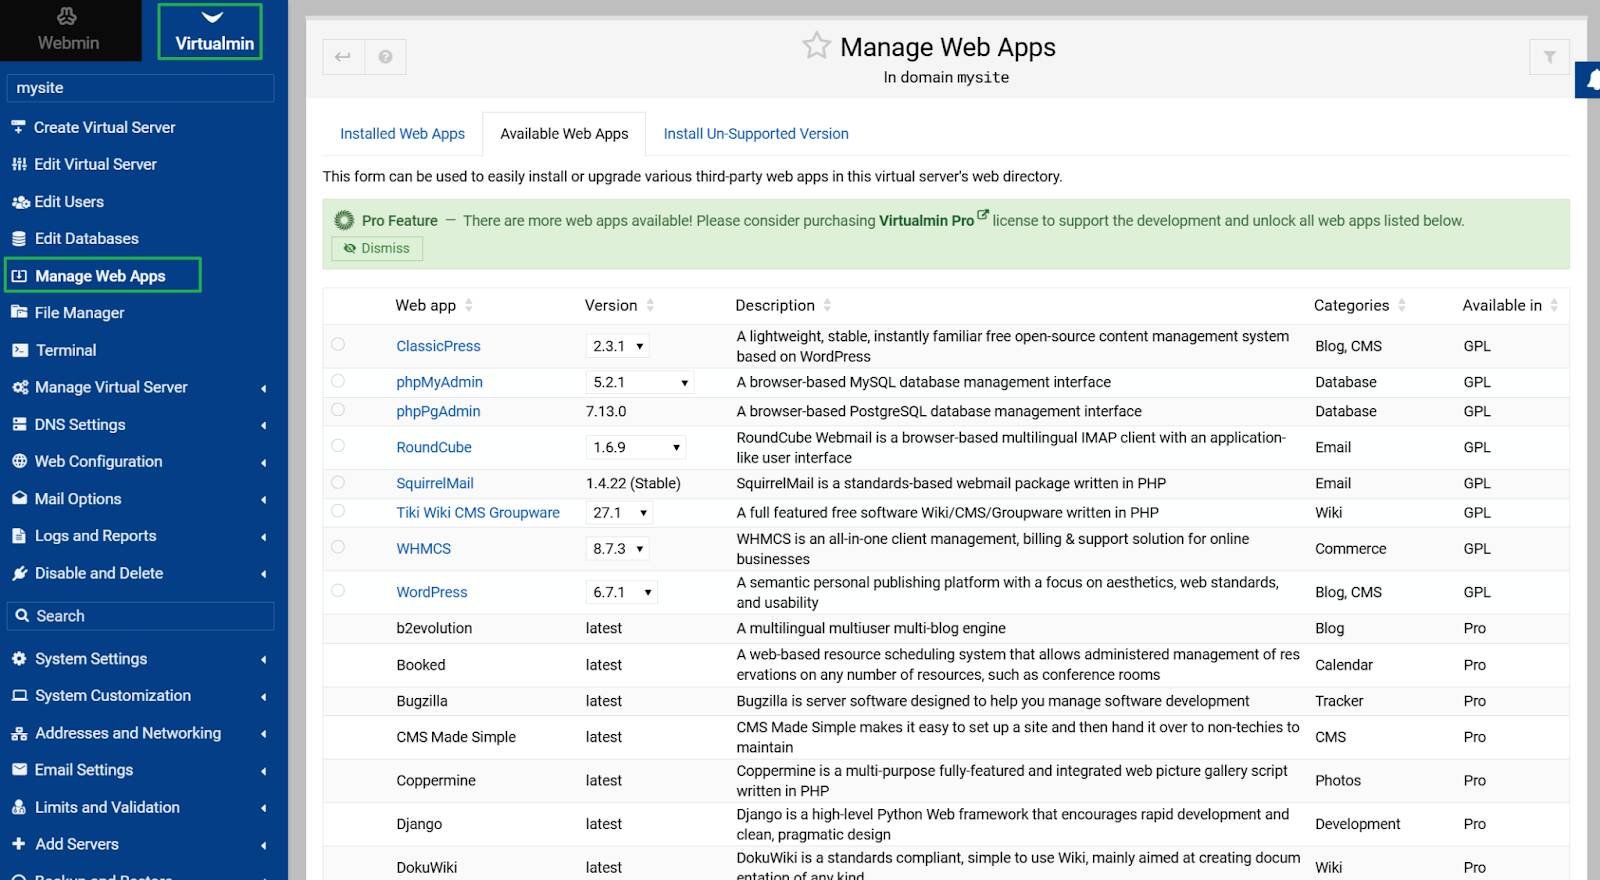Open RoundCube version 1.6.9 dropdown
1600x880 pixels.
click(636, 447)
